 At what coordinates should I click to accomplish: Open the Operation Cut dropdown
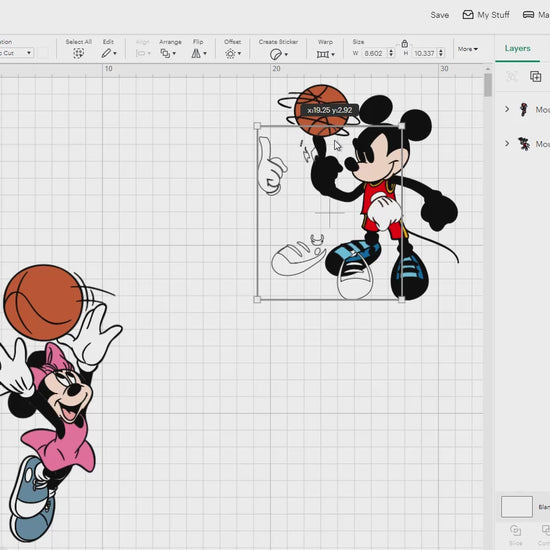[x=16, y=53]
